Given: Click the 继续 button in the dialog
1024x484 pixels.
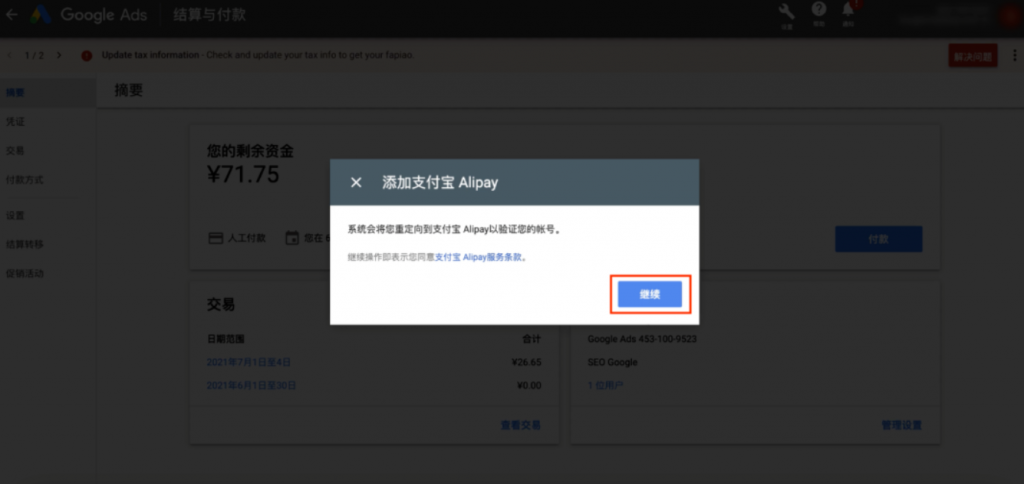Looking at the screenshot, I should pos(650,295).
